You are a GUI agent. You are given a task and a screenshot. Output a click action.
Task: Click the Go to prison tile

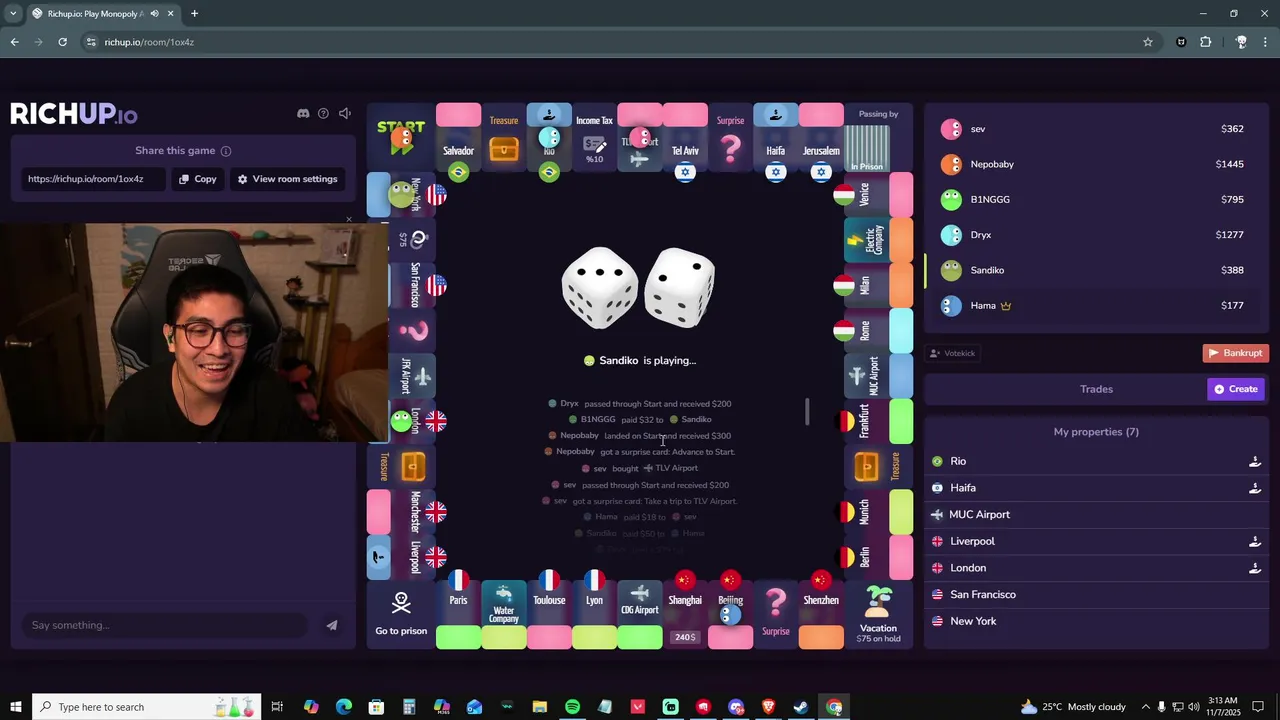coord(401,614)
